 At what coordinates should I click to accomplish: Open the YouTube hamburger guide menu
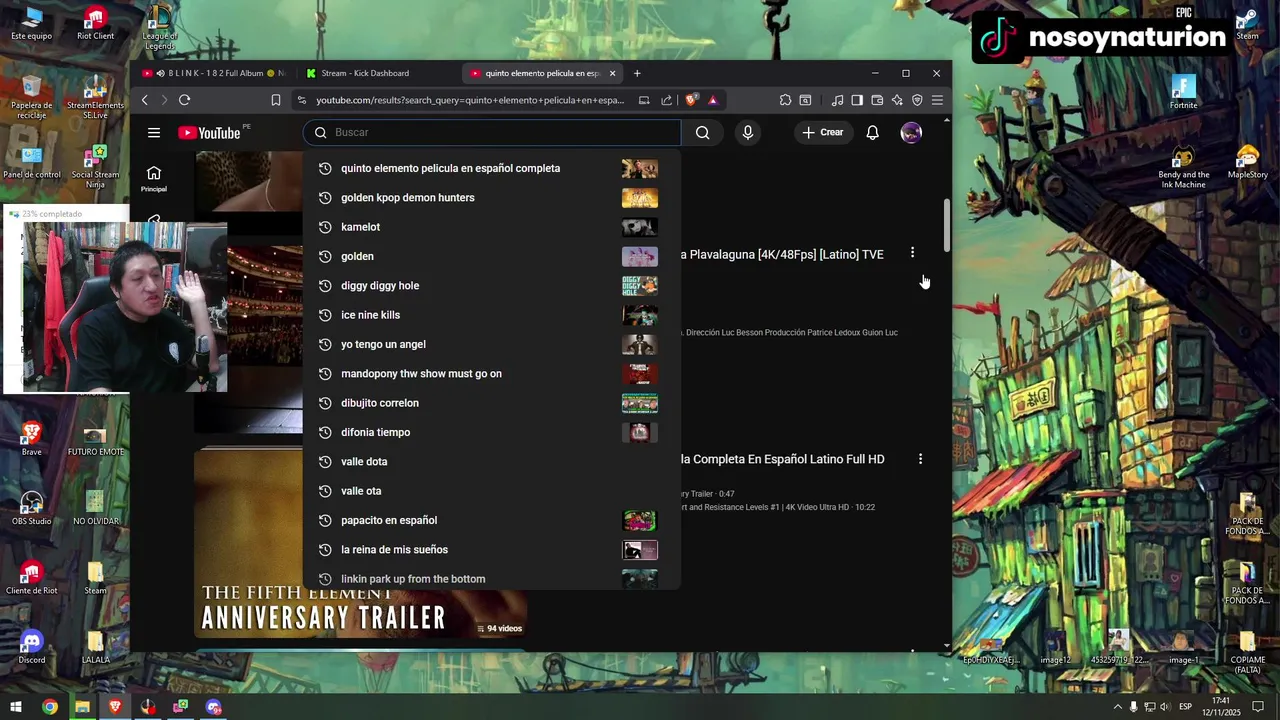154,132
